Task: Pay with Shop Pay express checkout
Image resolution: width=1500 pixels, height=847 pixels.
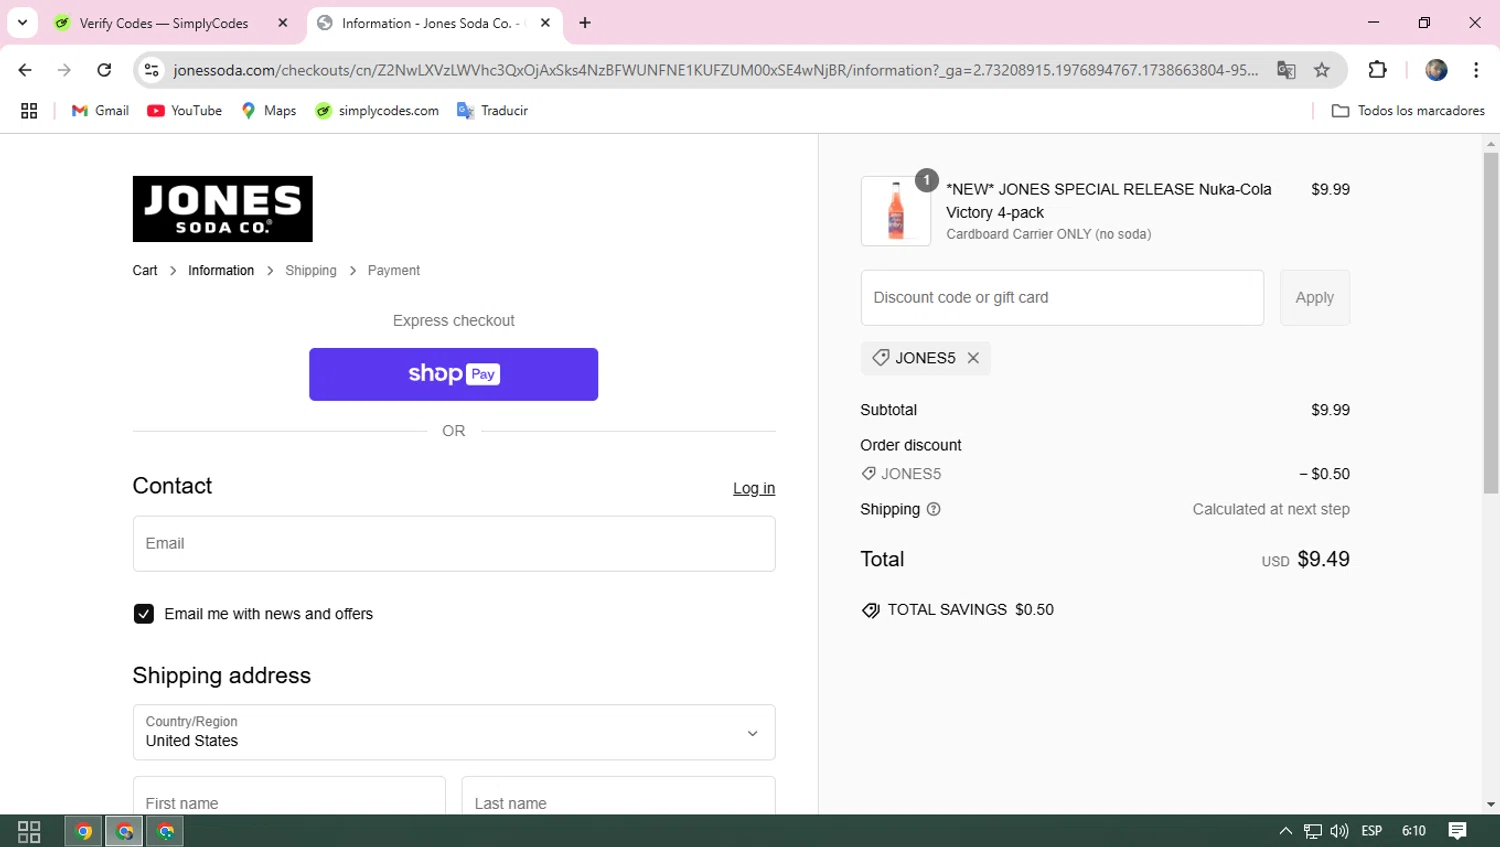Action: tap(454, 374)
